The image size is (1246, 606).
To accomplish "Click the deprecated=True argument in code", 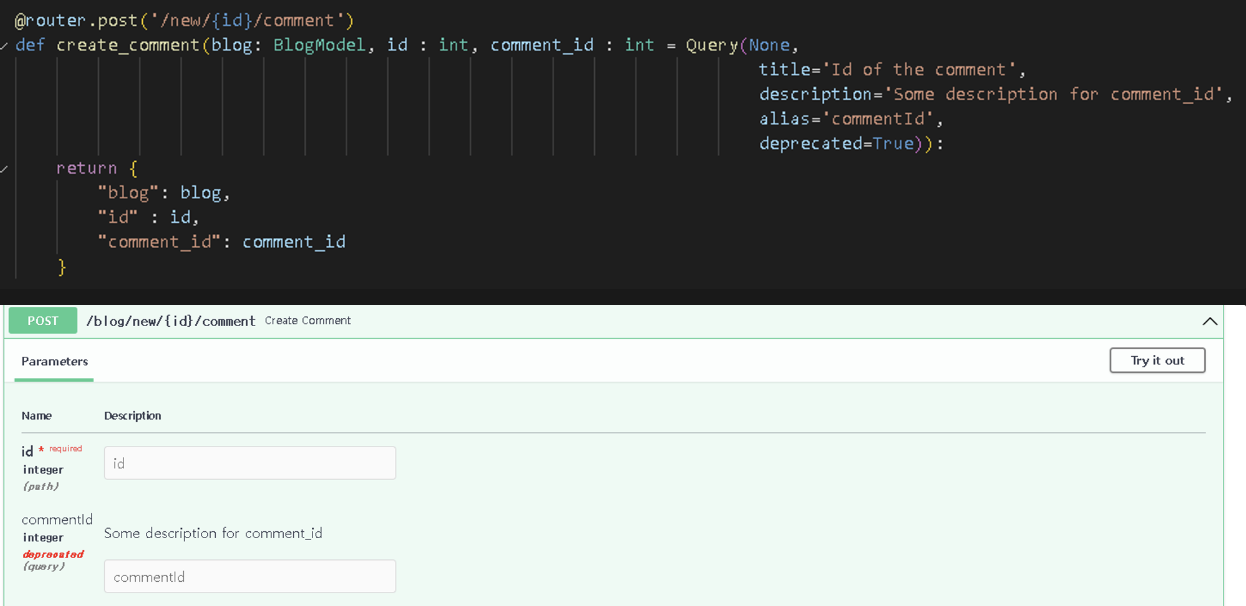I will point(851,143).
